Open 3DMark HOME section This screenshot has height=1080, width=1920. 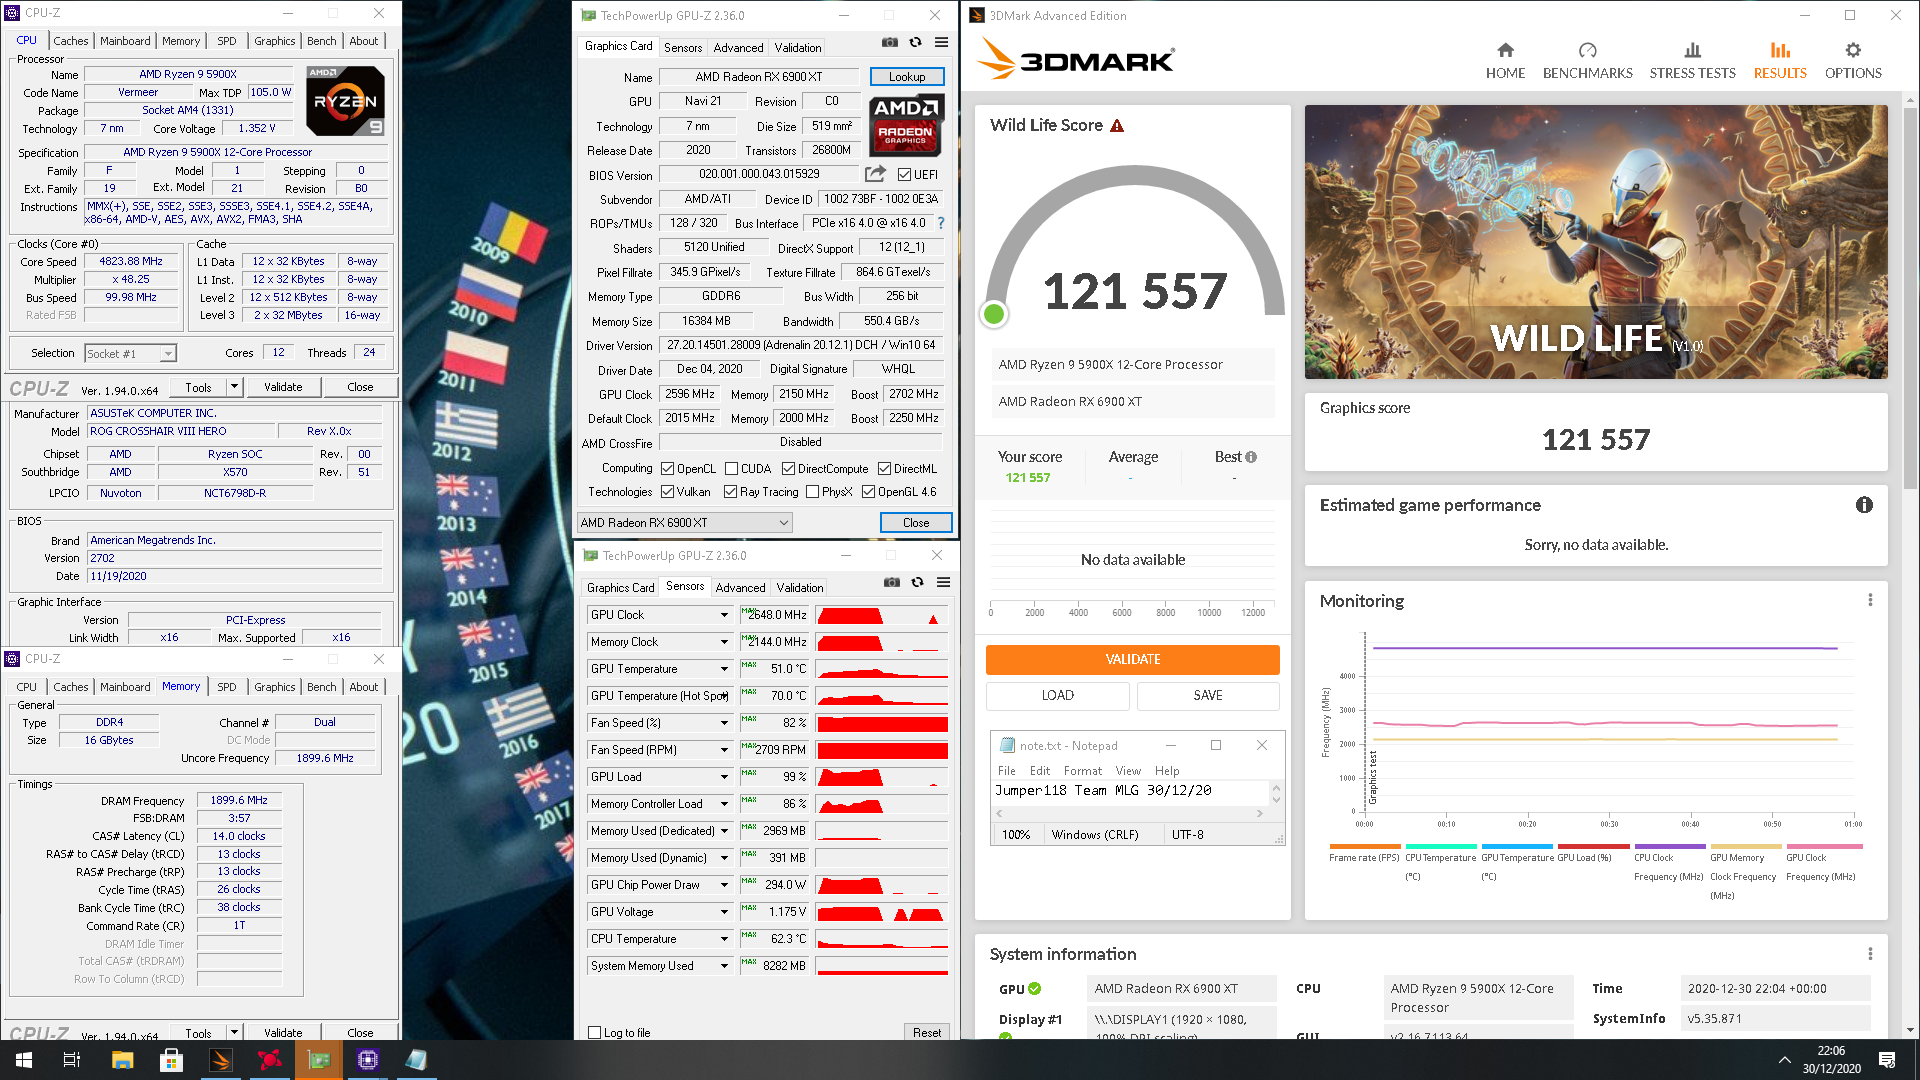click(1505, 60)
